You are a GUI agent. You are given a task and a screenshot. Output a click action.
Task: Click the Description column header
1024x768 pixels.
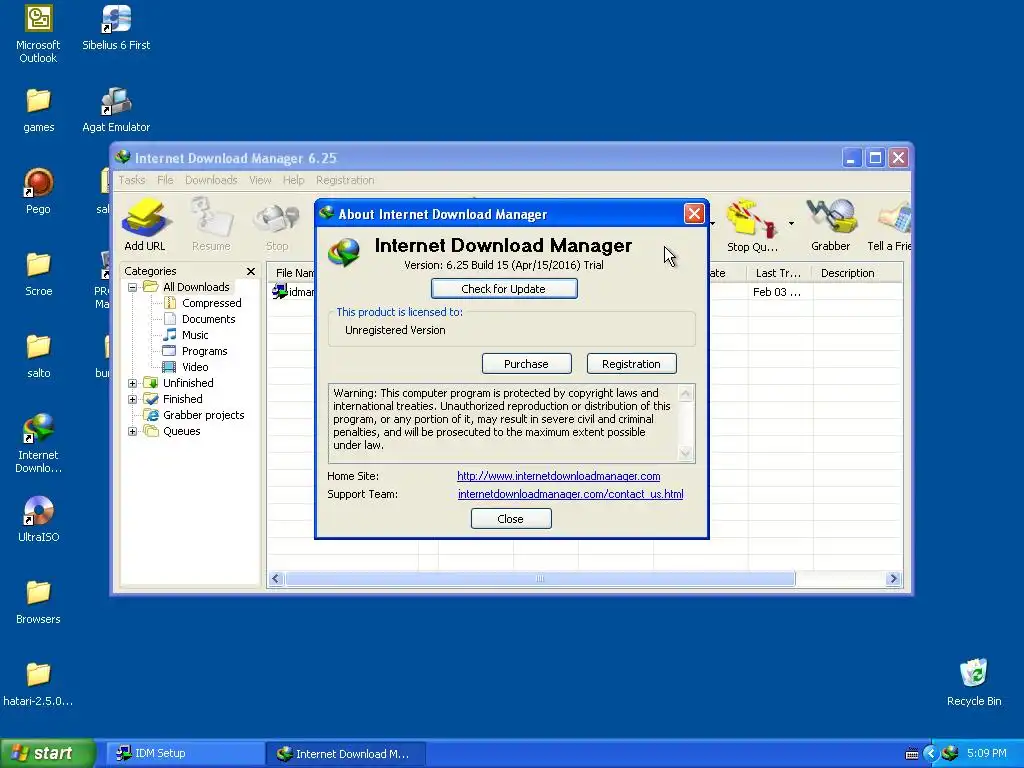point(857,273)
